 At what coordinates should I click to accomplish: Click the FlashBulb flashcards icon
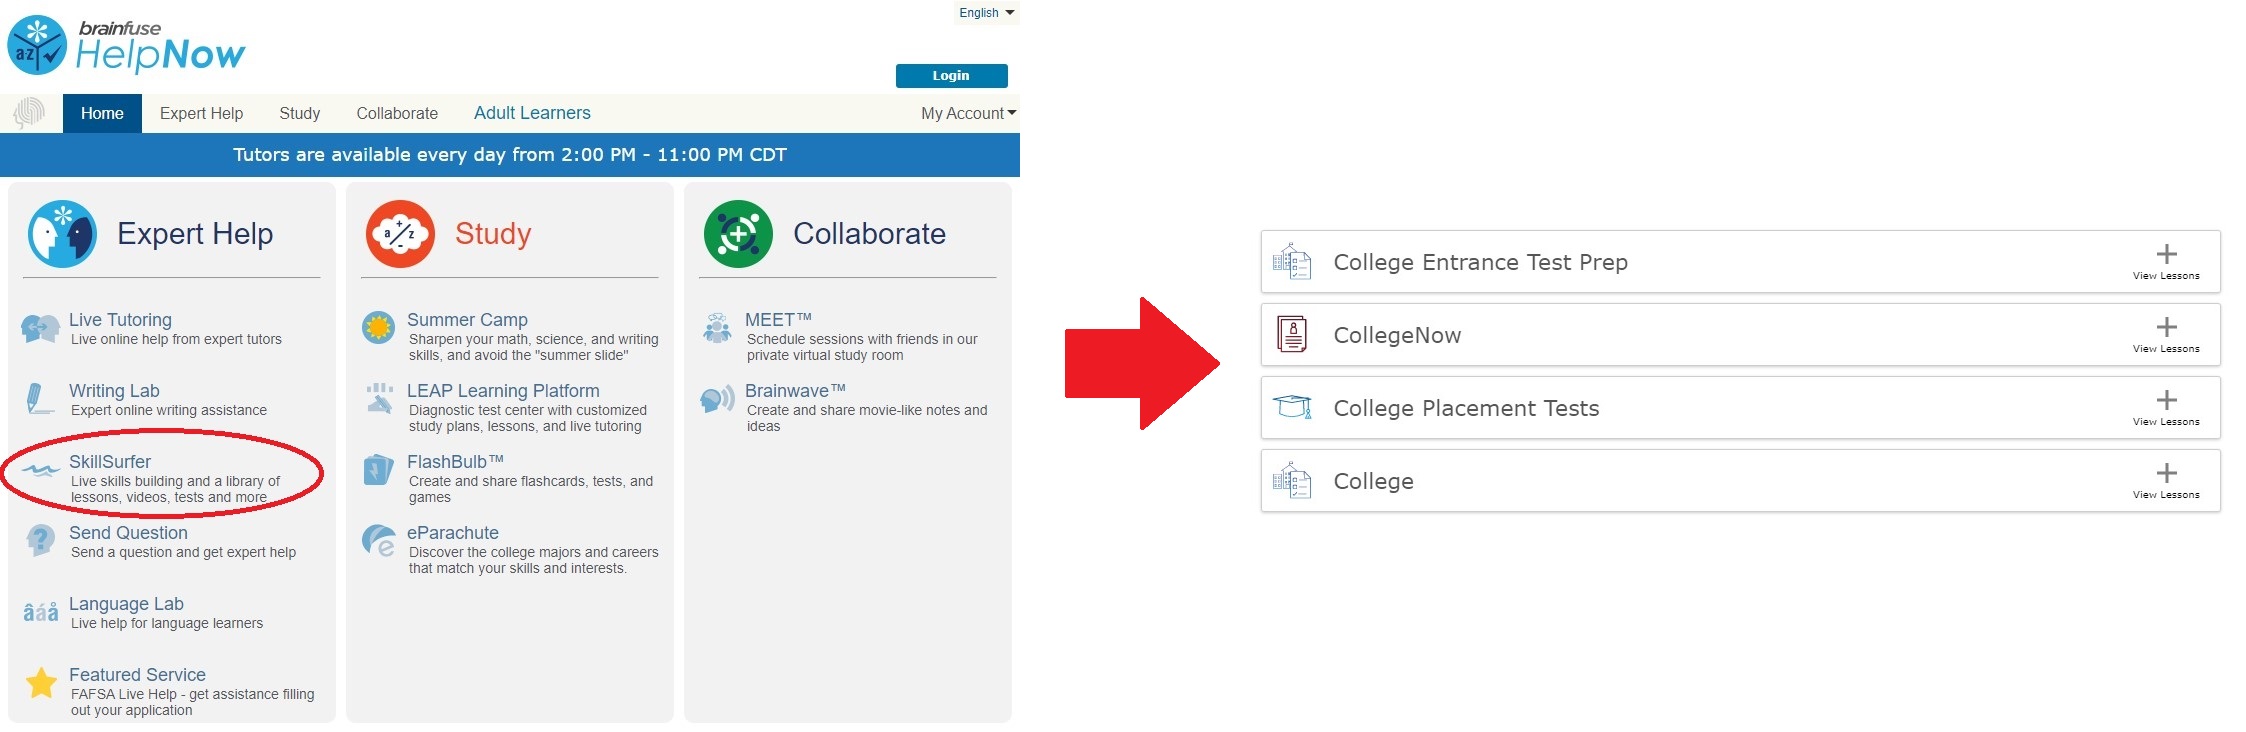(x=378, y=469)
